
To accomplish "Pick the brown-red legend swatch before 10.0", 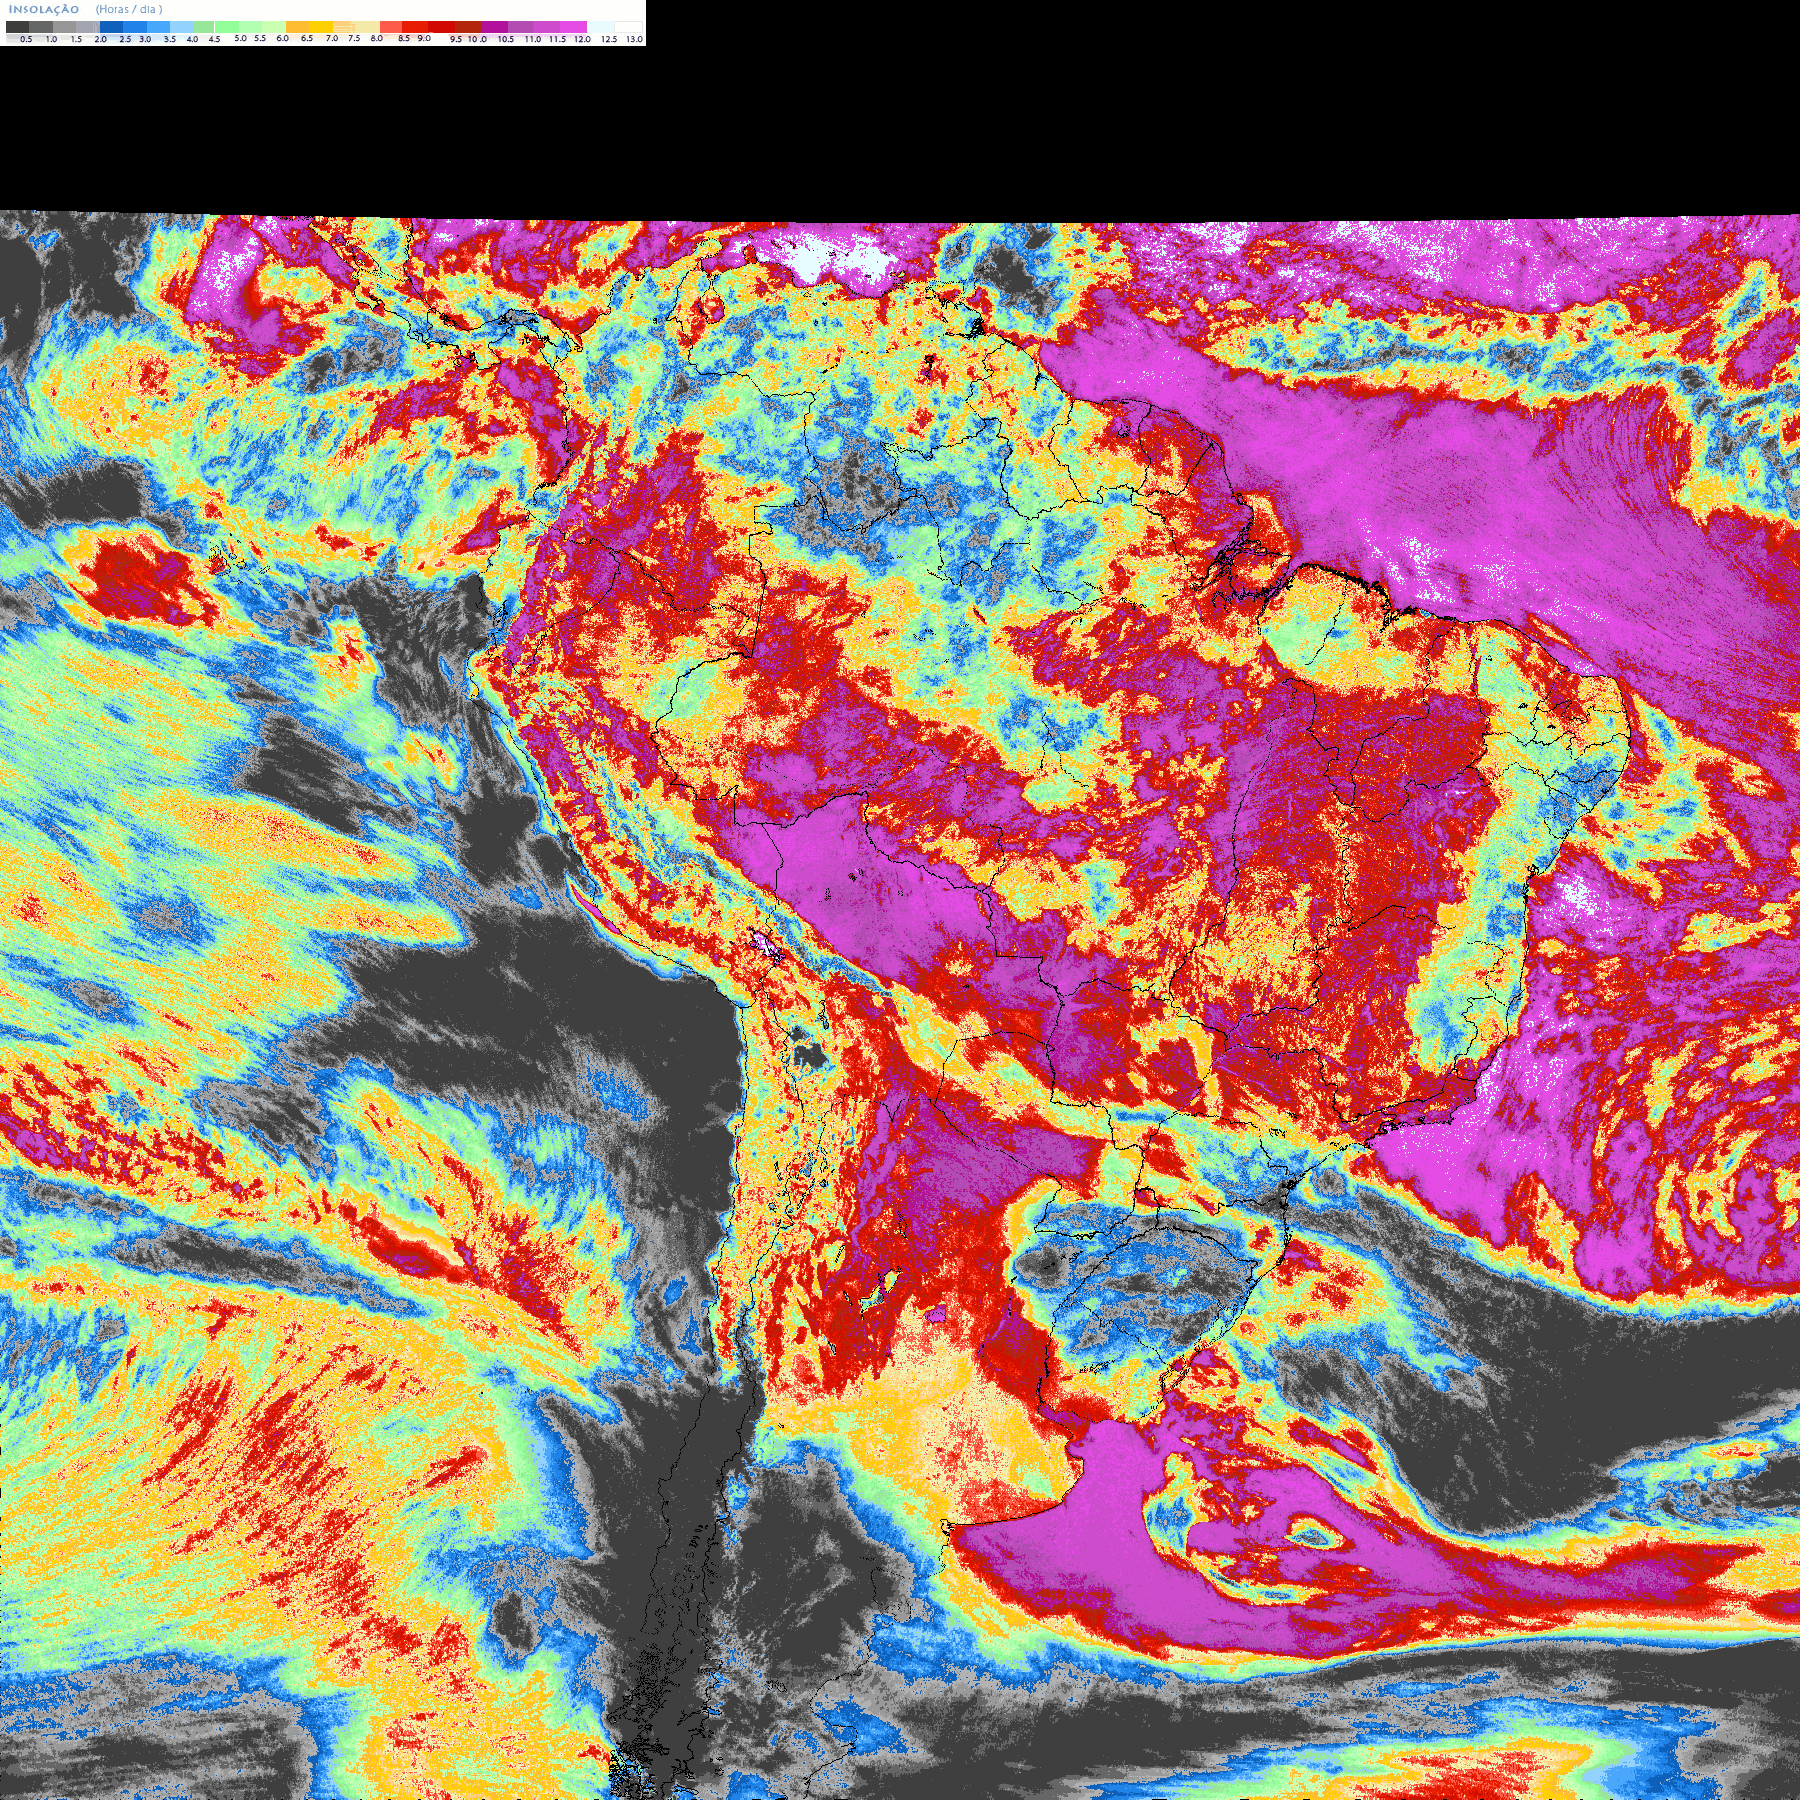I will [468, 27].
